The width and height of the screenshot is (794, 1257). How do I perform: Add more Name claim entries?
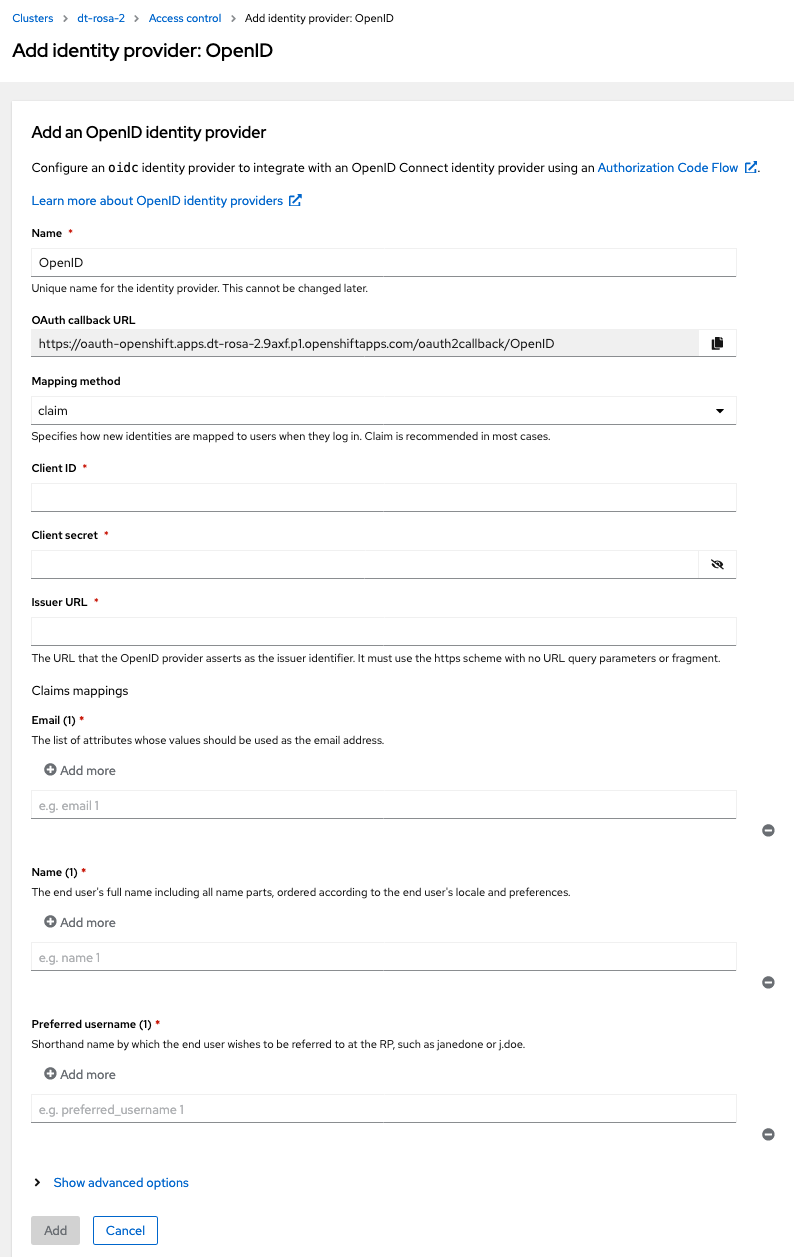[80, 922]
